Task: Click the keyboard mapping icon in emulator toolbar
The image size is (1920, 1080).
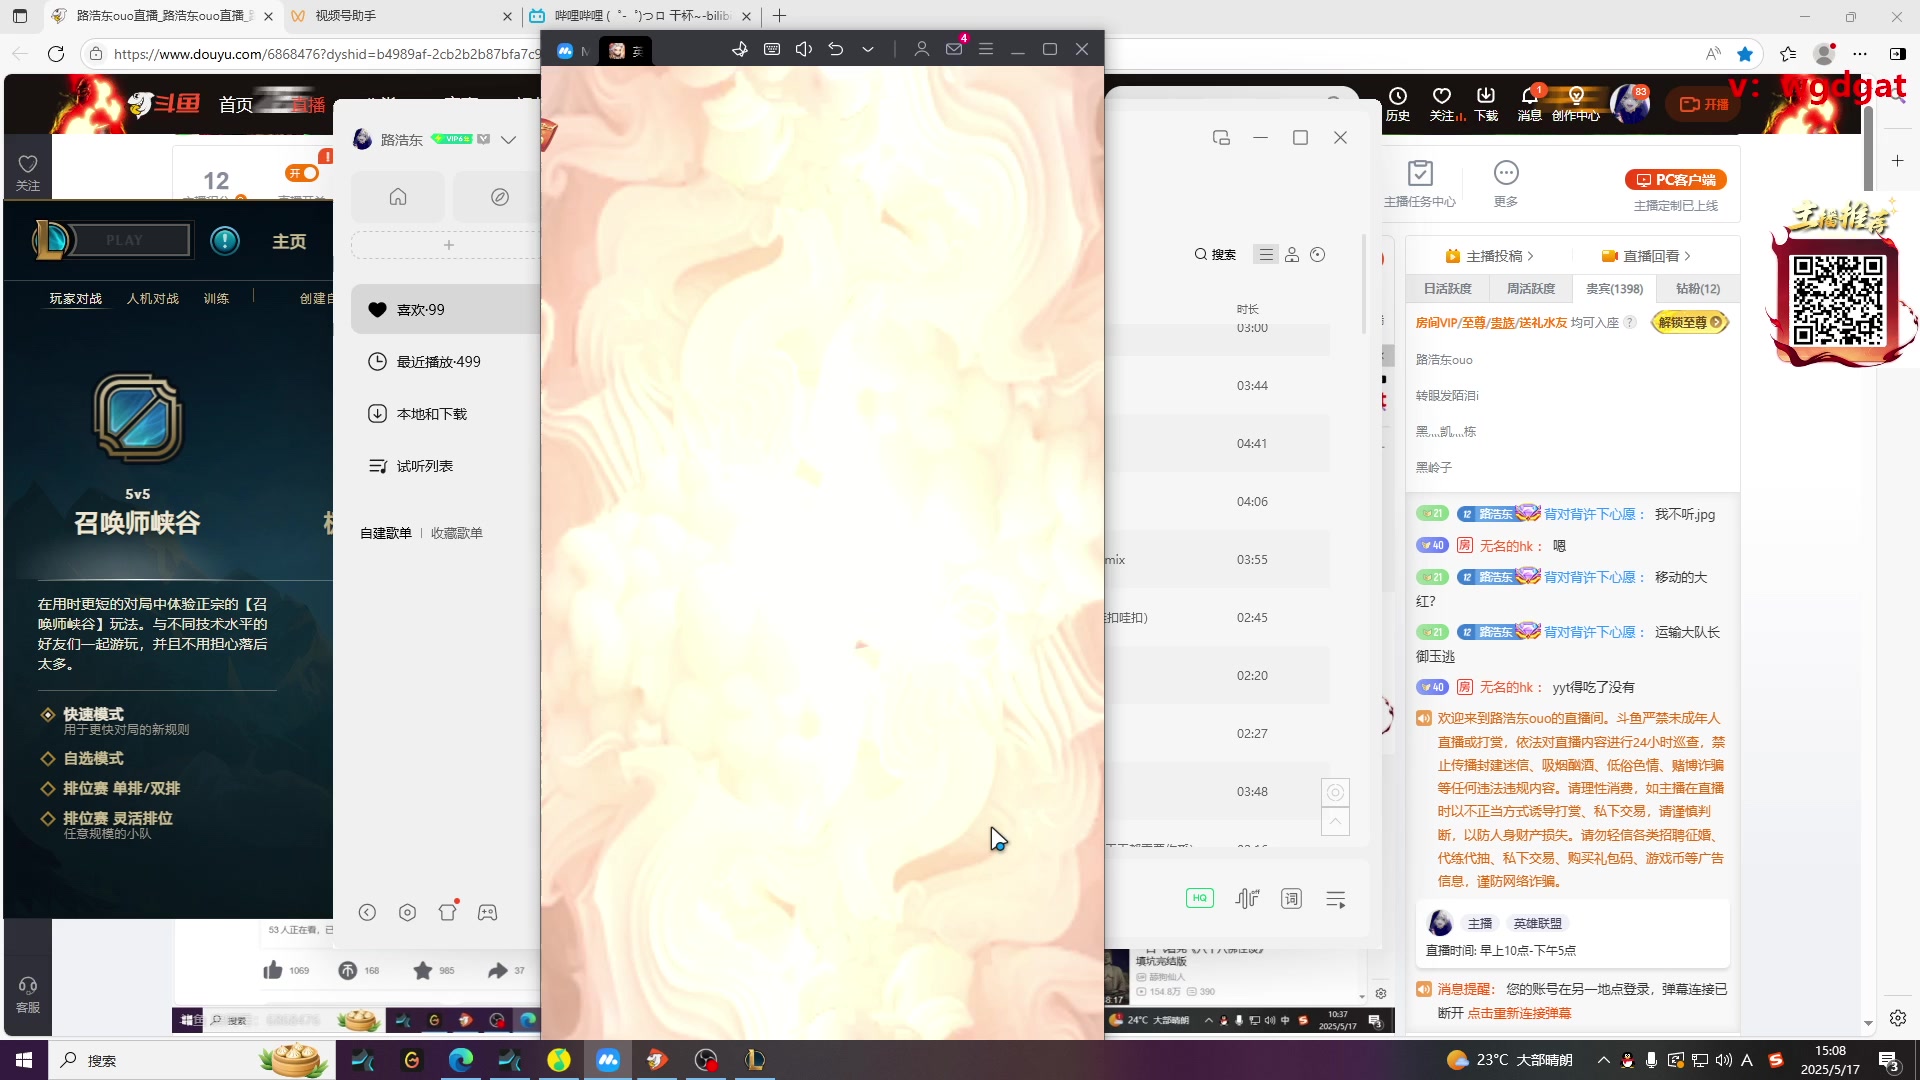Action: [x=772, y=49]
